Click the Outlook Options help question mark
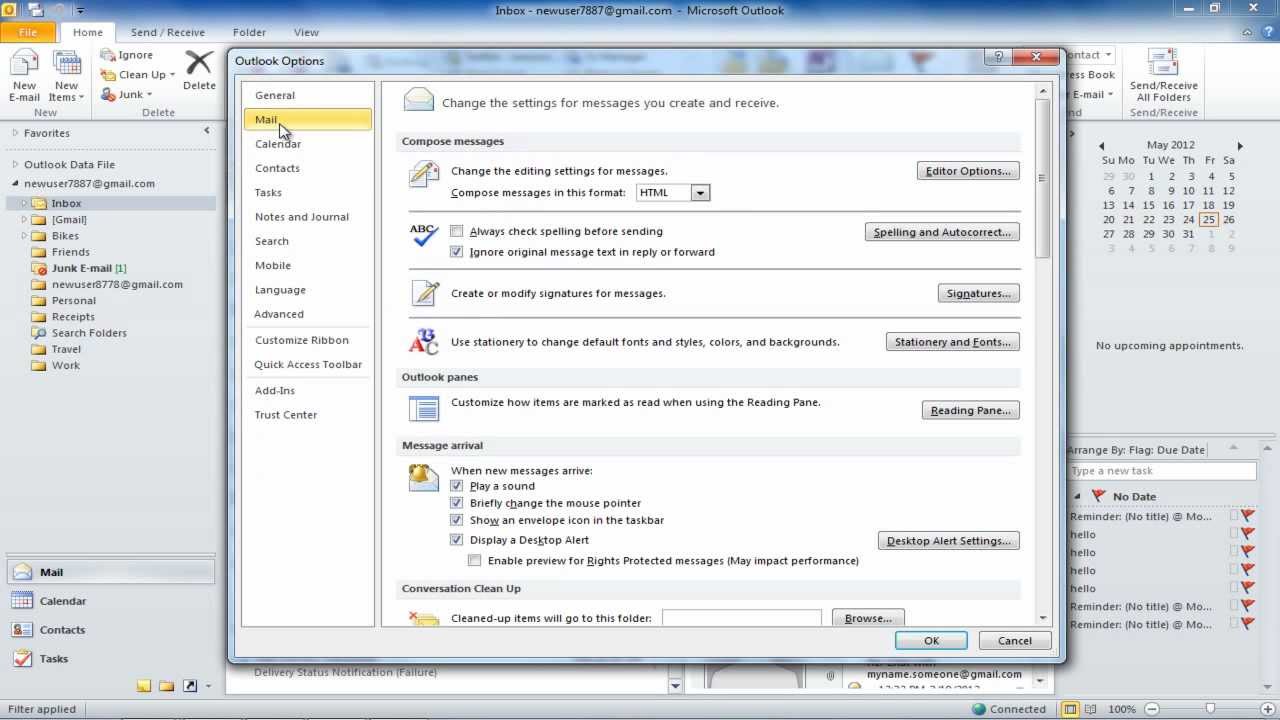The image size is (1280, 720). [998, 57]
